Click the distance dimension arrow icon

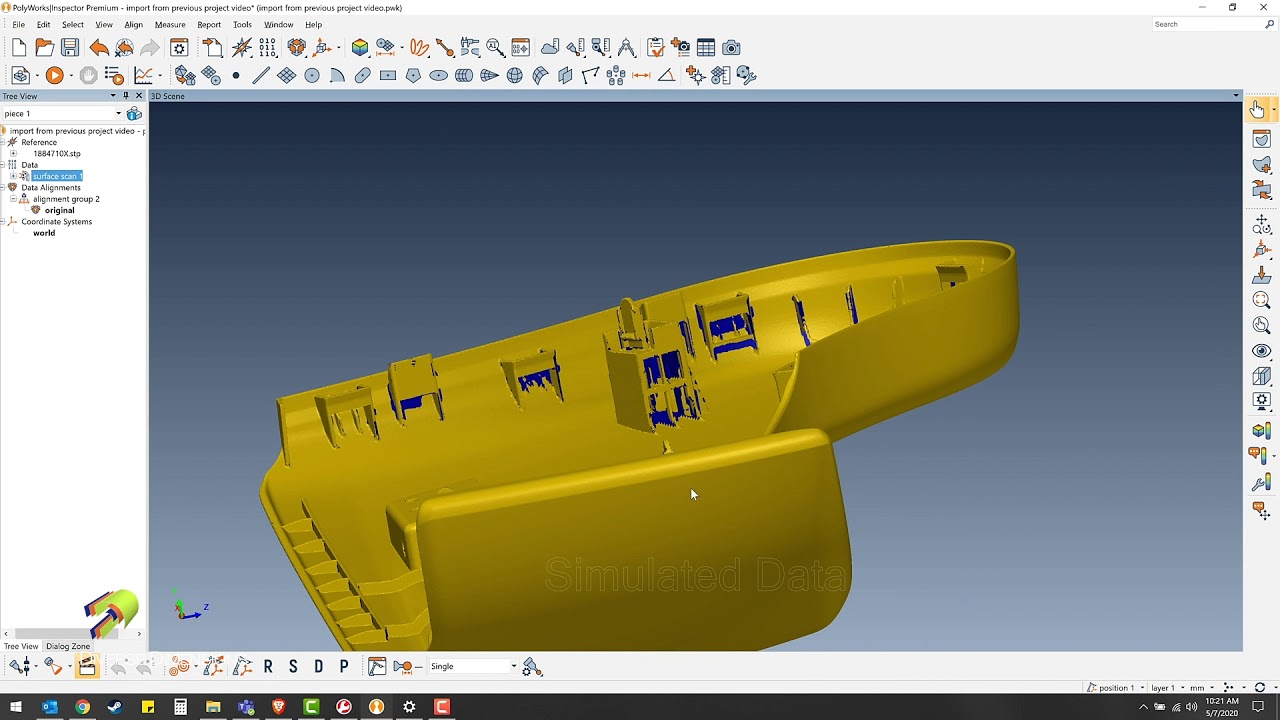coord(641,75)
